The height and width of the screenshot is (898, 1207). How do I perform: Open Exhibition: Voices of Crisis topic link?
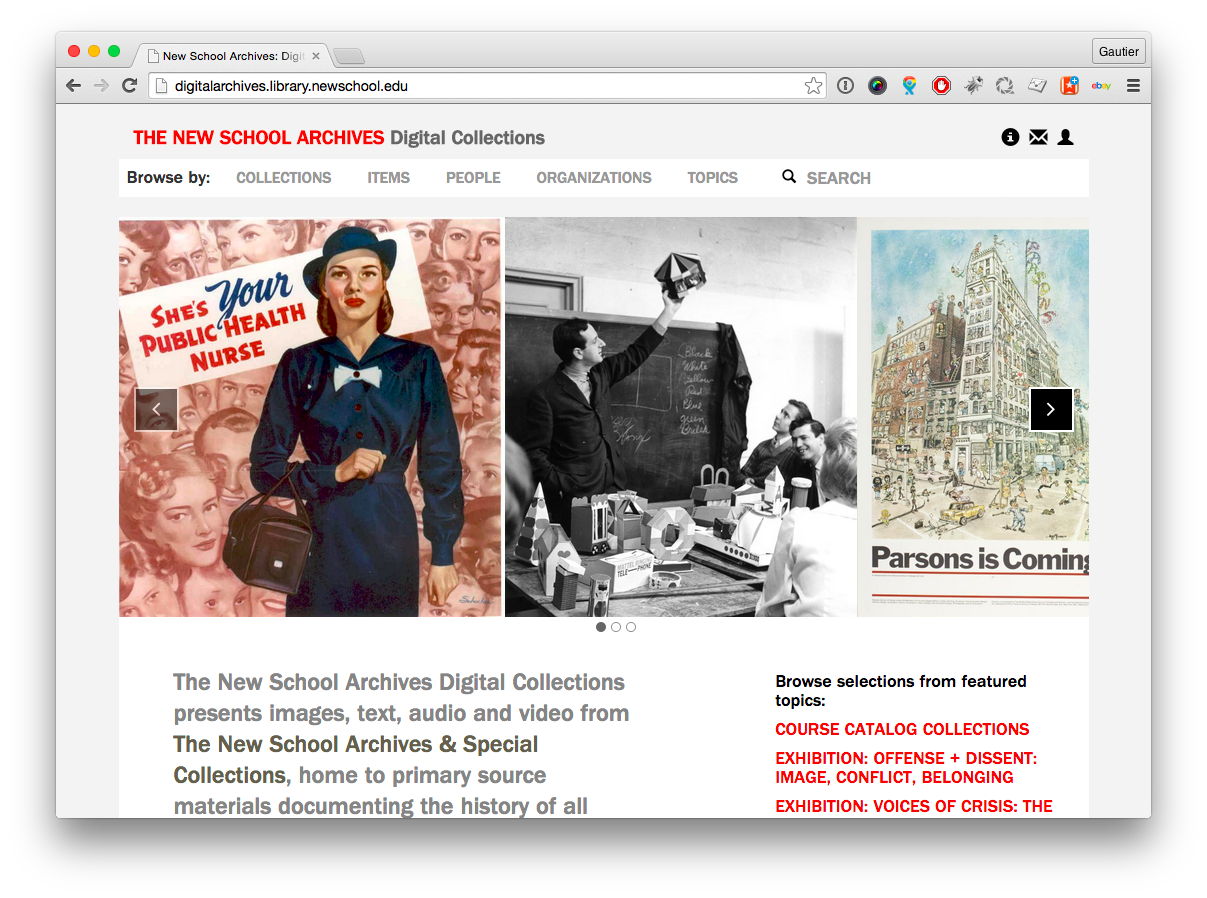914,806
